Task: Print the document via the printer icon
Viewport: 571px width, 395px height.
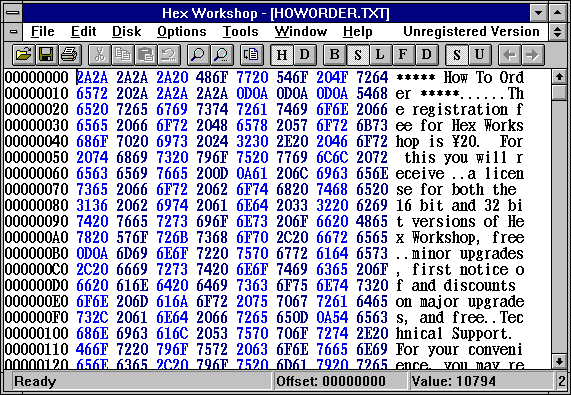Action: (69, 55)
